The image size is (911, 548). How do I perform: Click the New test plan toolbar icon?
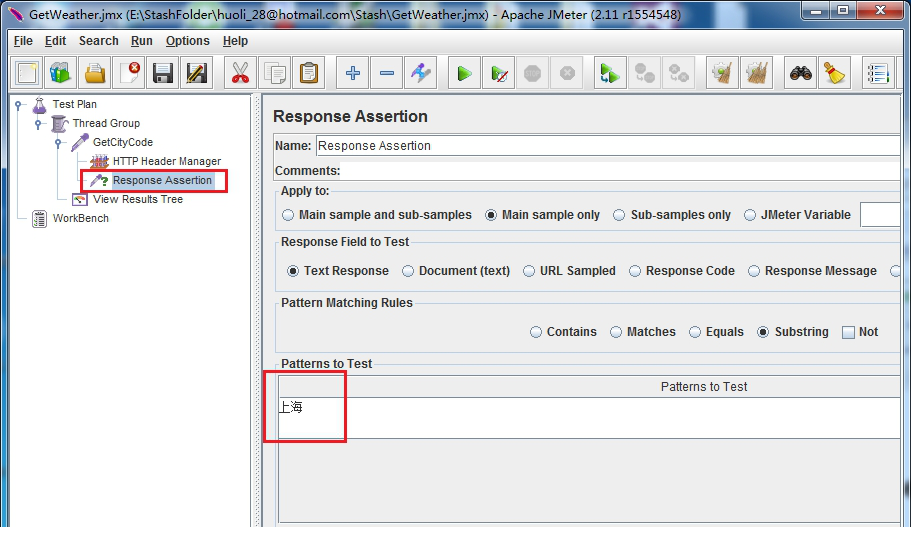point(27,73)
